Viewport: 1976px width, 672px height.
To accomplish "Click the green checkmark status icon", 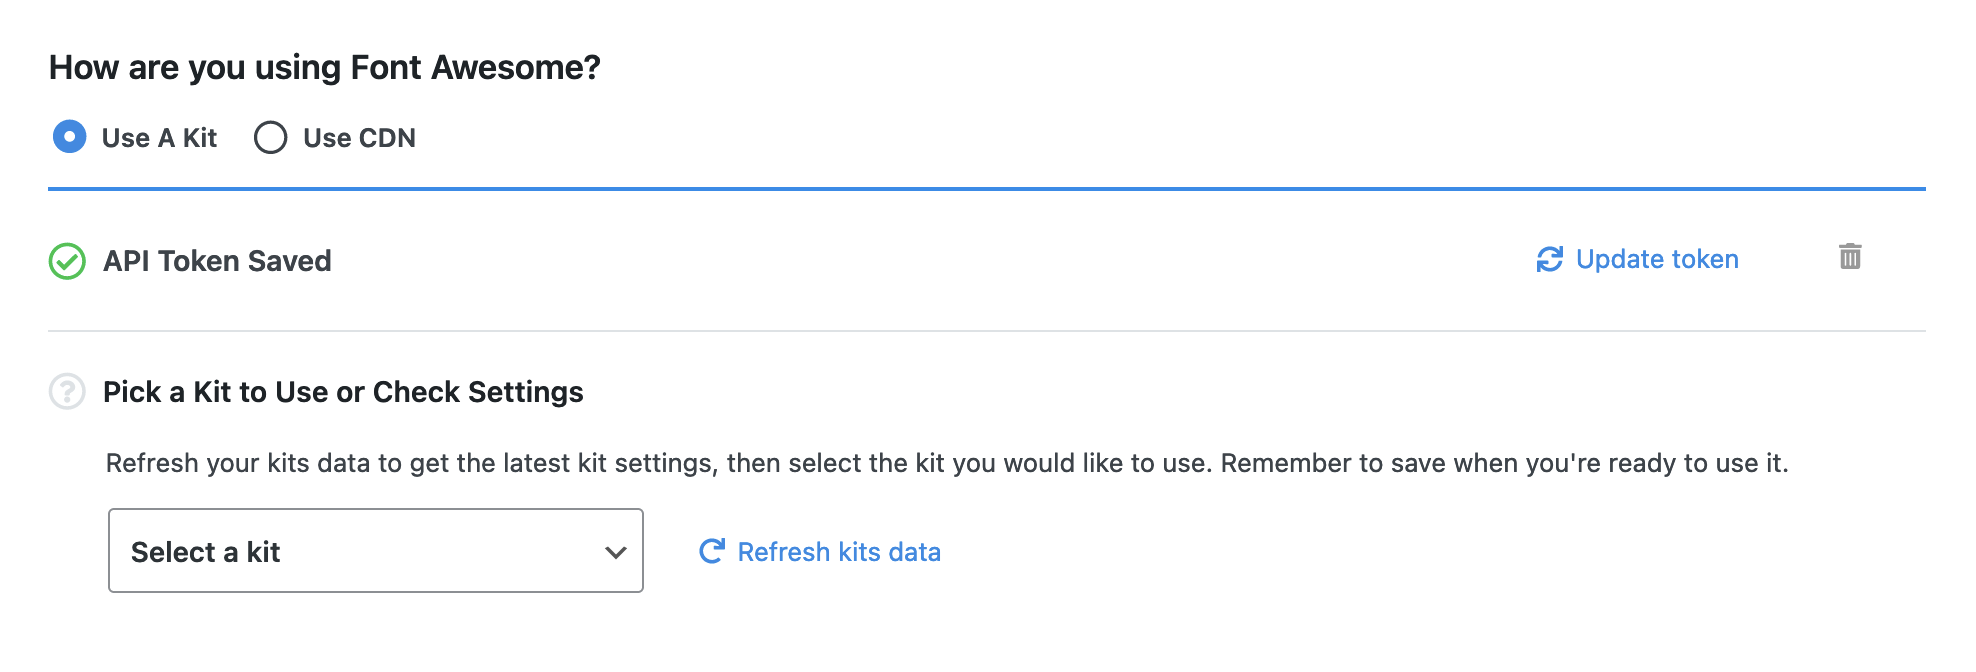I will tap(67, 262).
